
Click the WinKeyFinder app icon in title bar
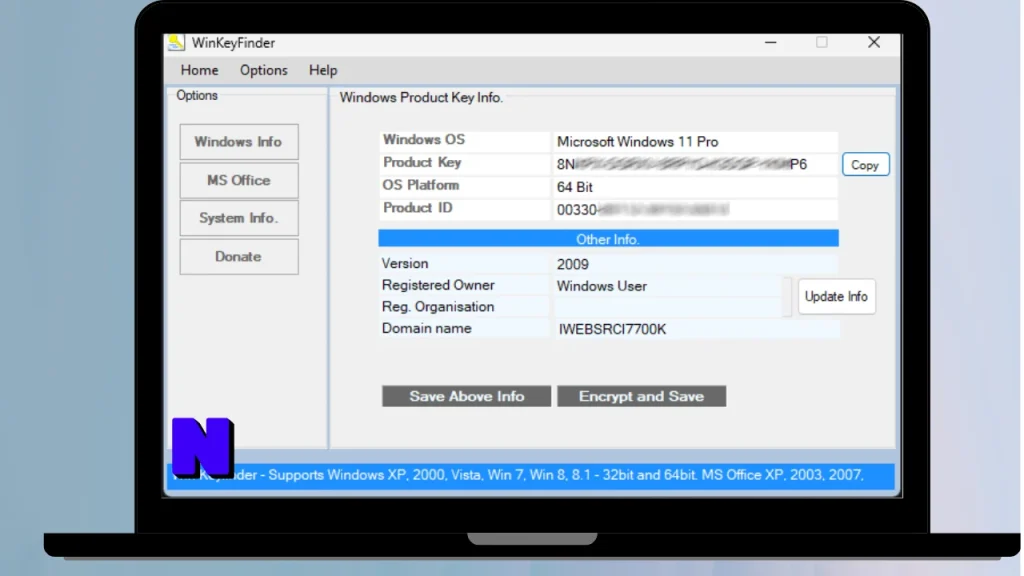click(x=176, y=42)
